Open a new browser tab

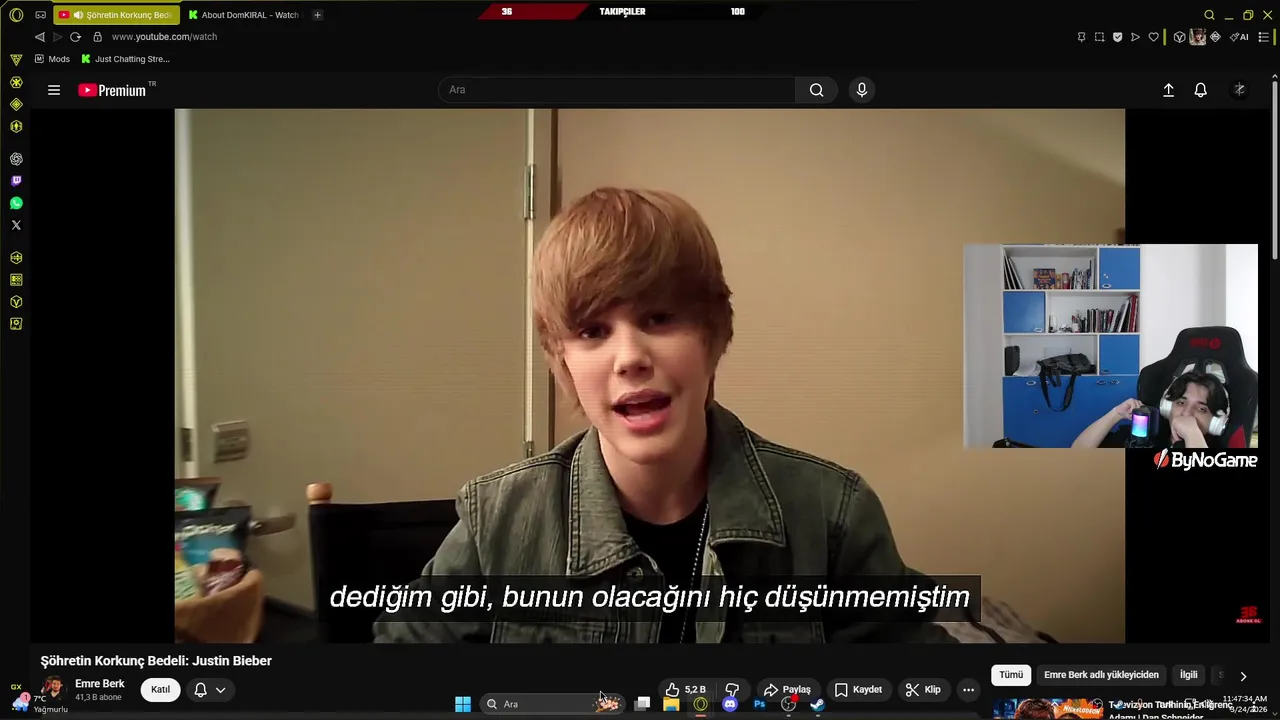point(317,15)
